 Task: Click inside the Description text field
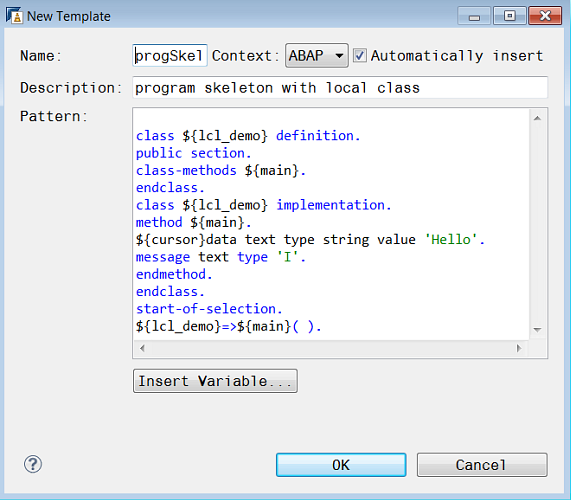click(340, 88)
